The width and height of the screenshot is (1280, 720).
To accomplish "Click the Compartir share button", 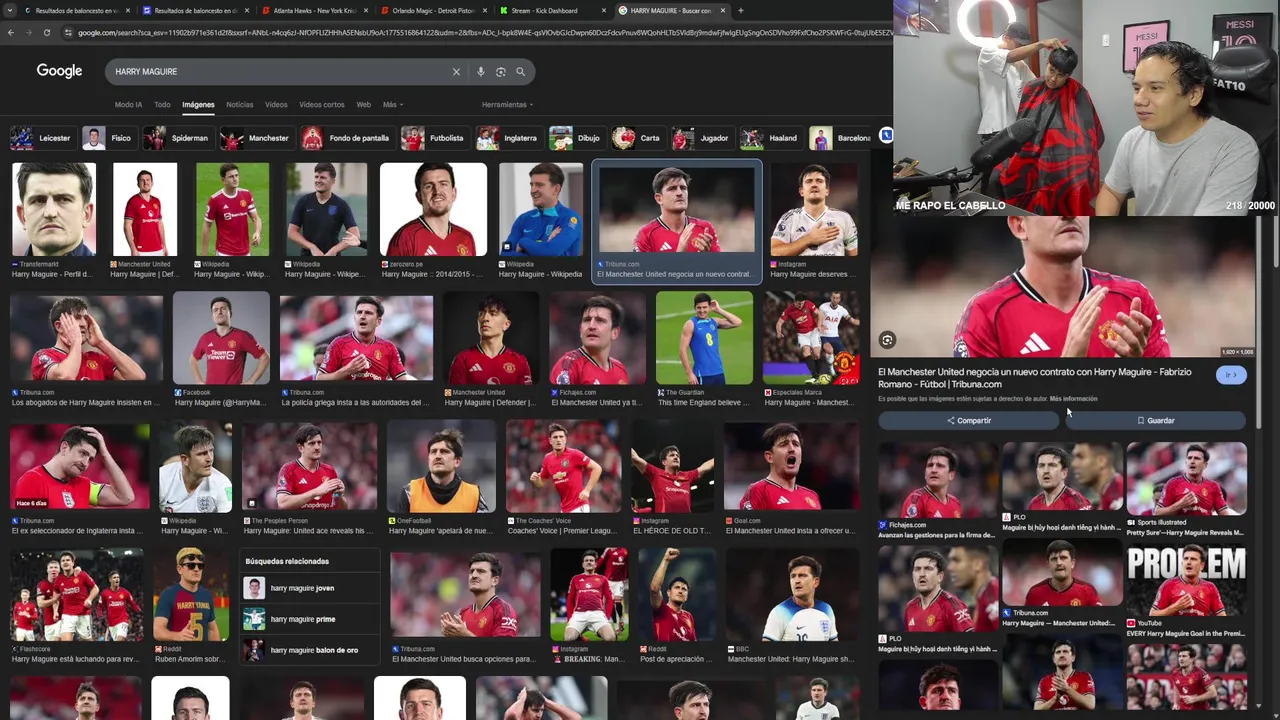I will click(968, 421).
